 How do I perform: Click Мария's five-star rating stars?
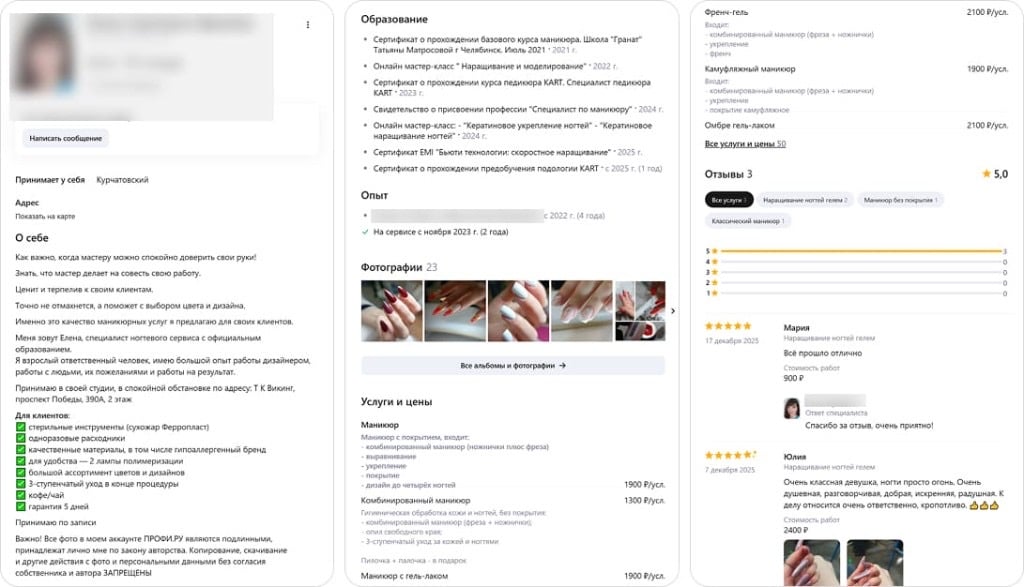pos(727,325)
